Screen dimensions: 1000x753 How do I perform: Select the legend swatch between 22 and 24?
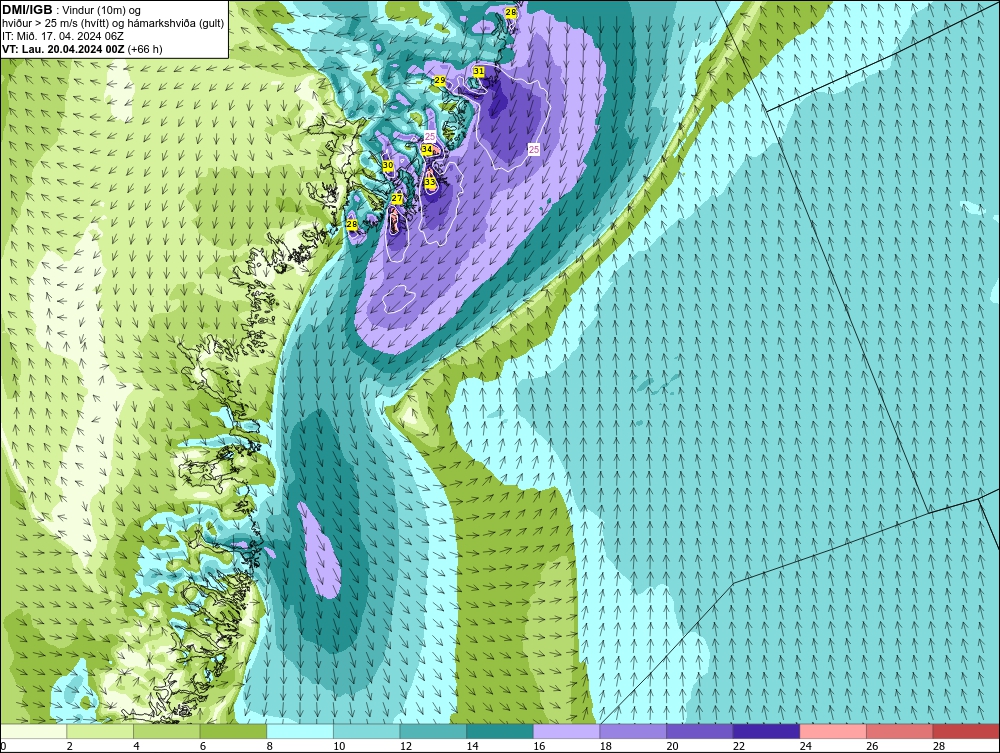click(766, 731)
